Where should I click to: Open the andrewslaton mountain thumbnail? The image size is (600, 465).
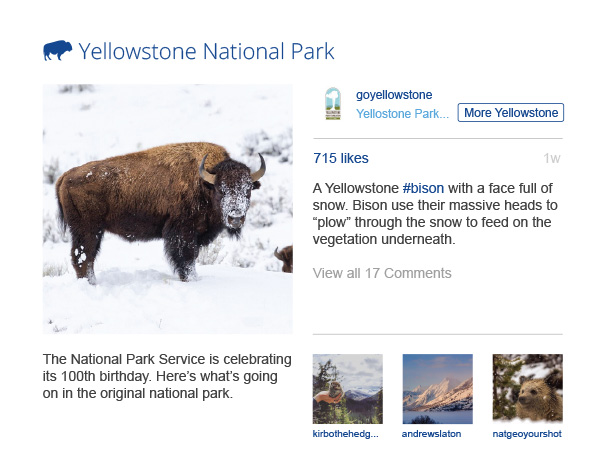click(437, 389)
